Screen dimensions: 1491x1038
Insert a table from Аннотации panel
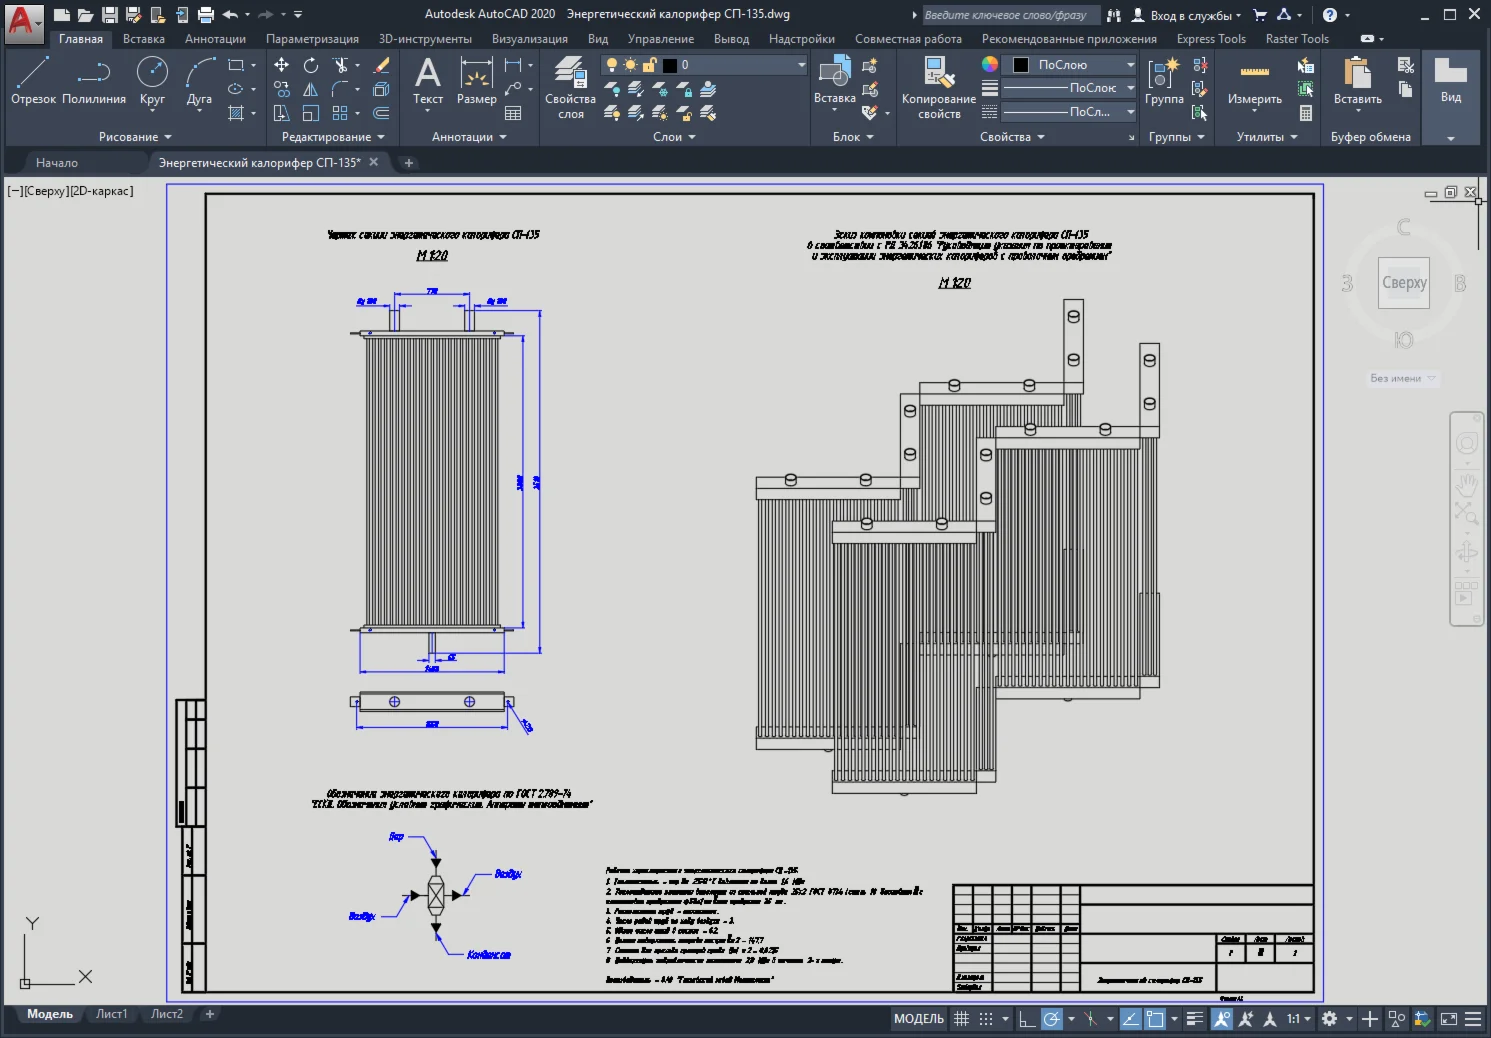513,113
